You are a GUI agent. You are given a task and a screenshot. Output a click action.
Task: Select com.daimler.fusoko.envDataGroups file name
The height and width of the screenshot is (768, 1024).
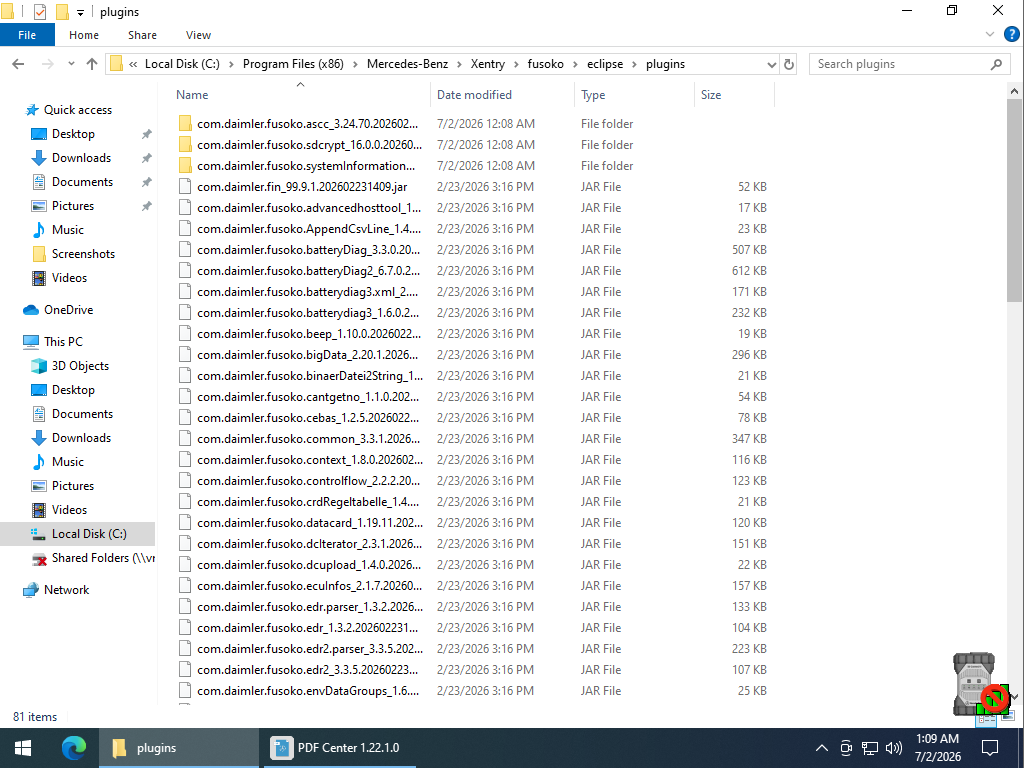click(x=308, y=691)
